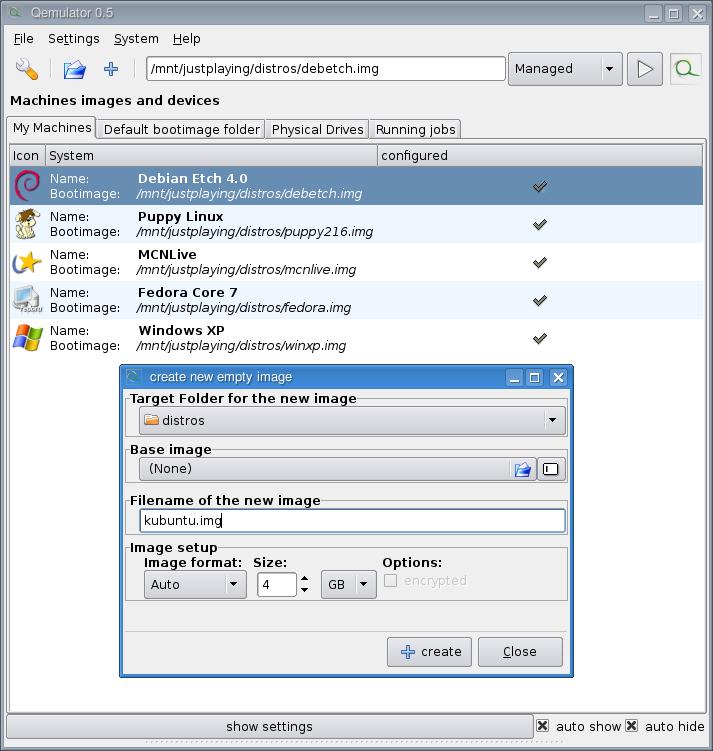Switch to the Running jobs tab

pos(415,129)
